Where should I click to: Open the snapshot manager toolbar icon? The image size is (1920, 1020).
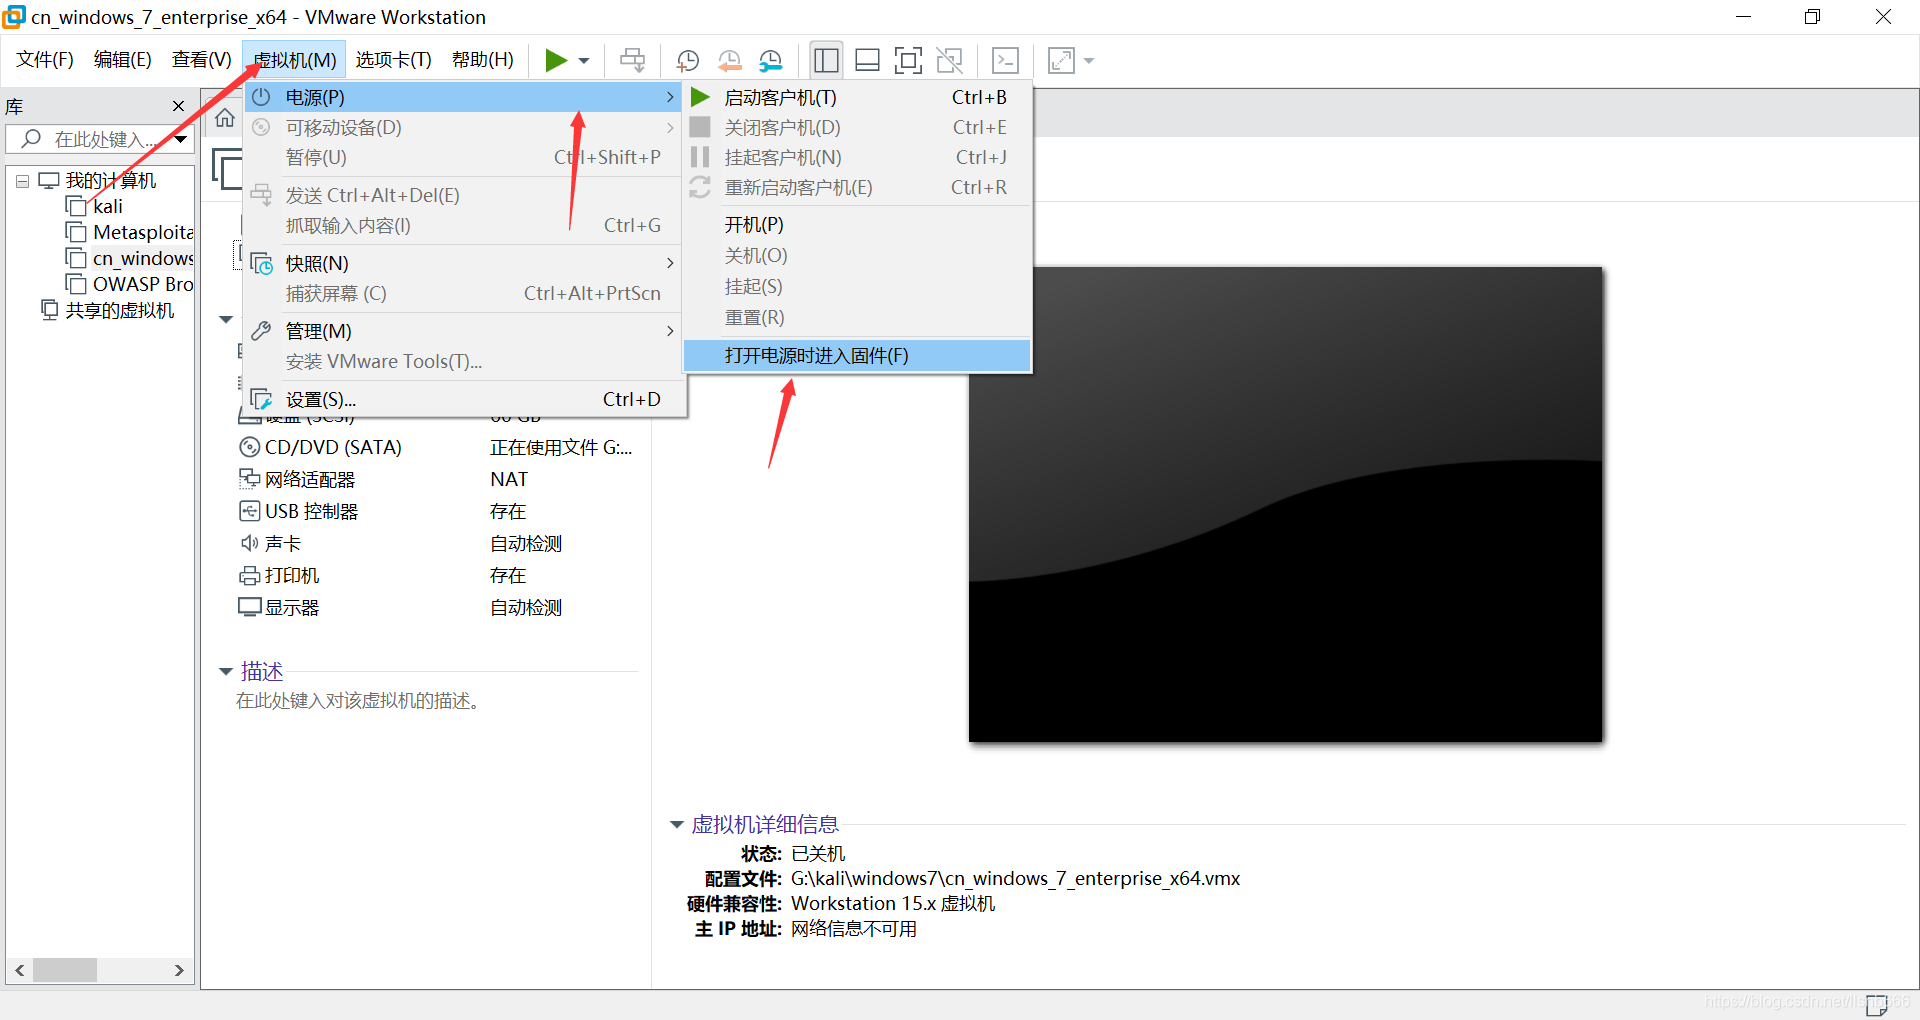[x=771, y=60]
